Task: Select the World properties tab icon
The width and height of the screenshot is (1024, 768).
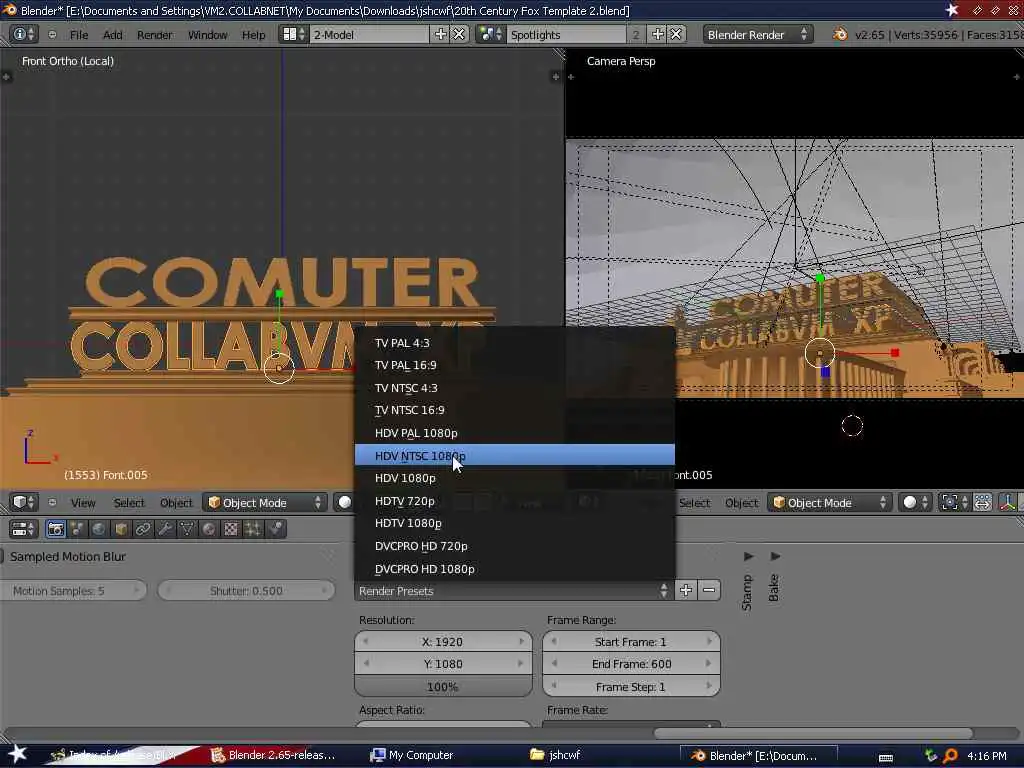Action: [99, 529]
